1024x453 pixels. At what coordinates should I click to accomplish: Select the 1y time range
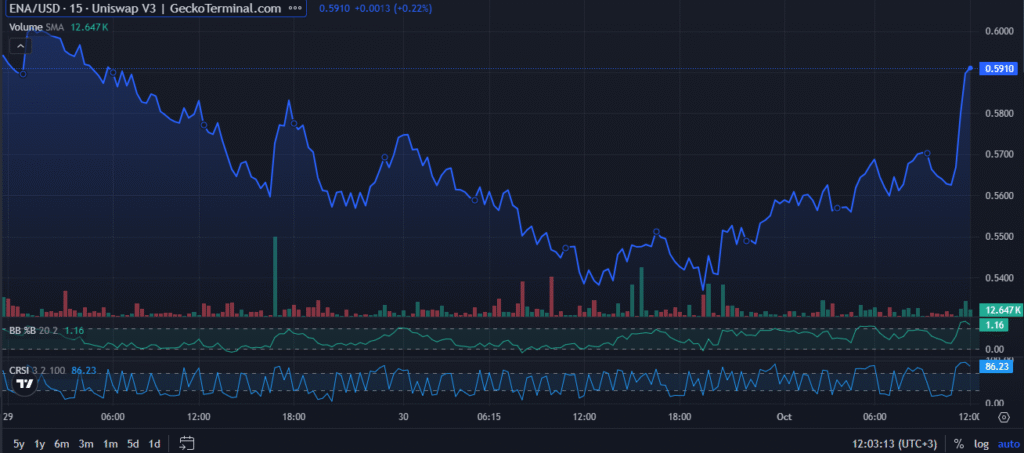[40, 443]
